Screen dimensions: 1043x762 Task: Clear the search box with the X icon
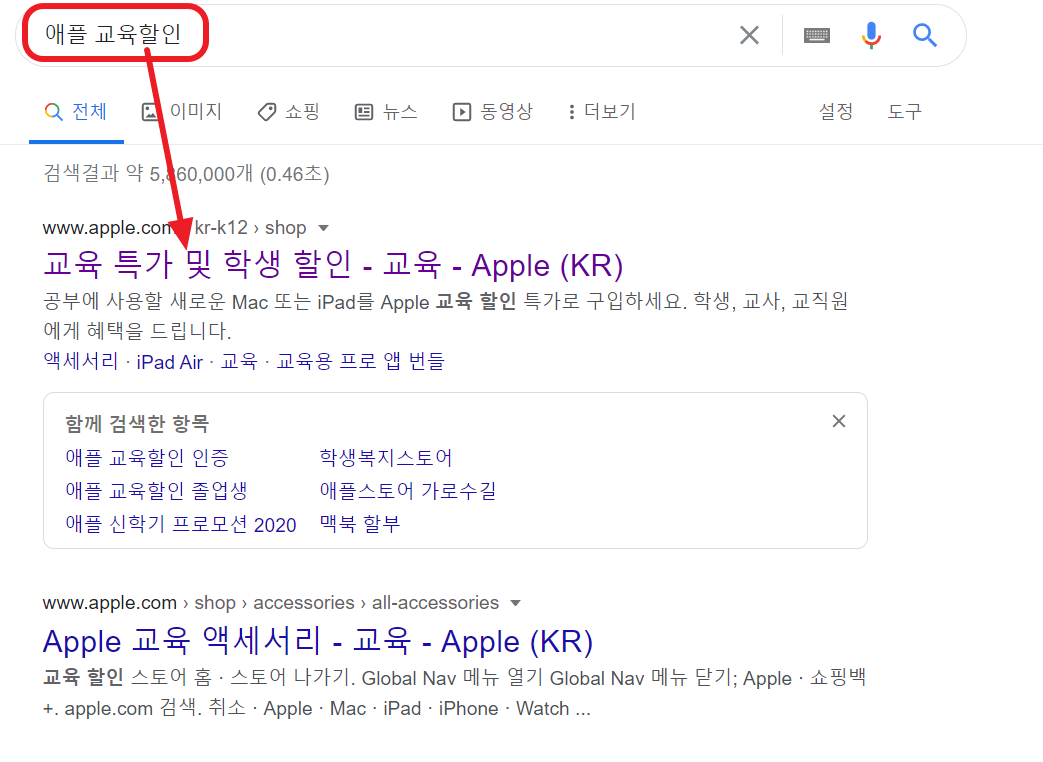(749, 35)
